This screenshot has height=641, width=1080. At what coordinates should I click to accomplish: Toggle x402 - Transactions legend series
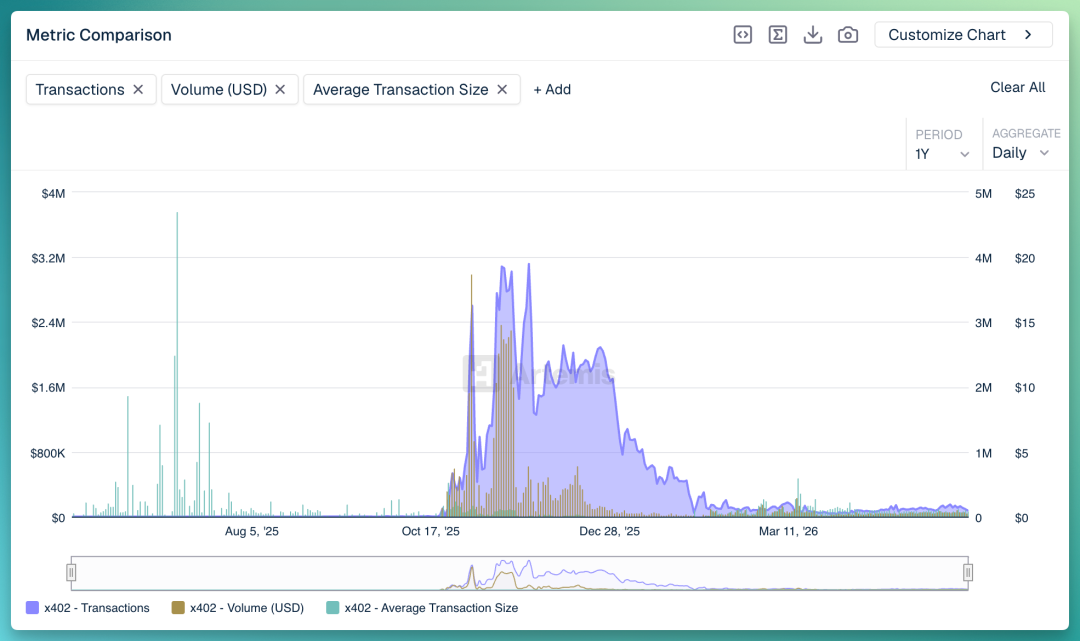(87, 608)
